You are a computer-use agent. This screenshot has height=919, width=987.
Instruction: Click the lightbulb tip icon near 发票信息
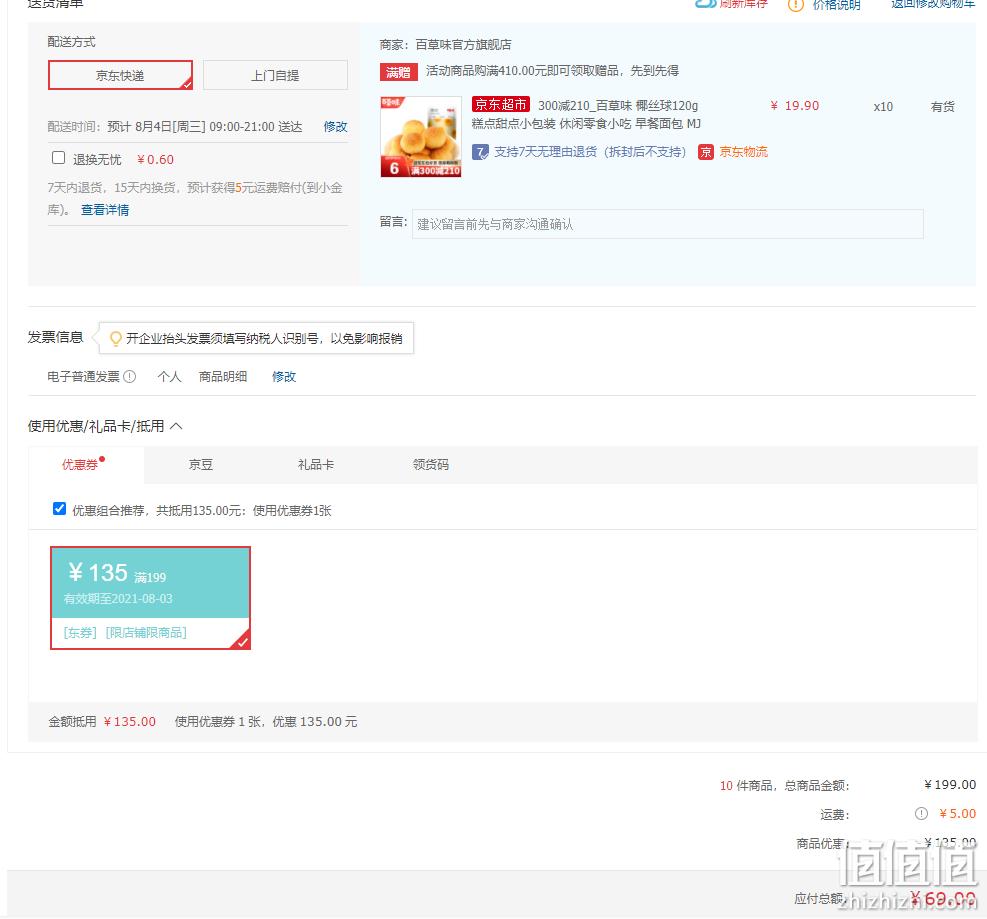pos(115,339)
